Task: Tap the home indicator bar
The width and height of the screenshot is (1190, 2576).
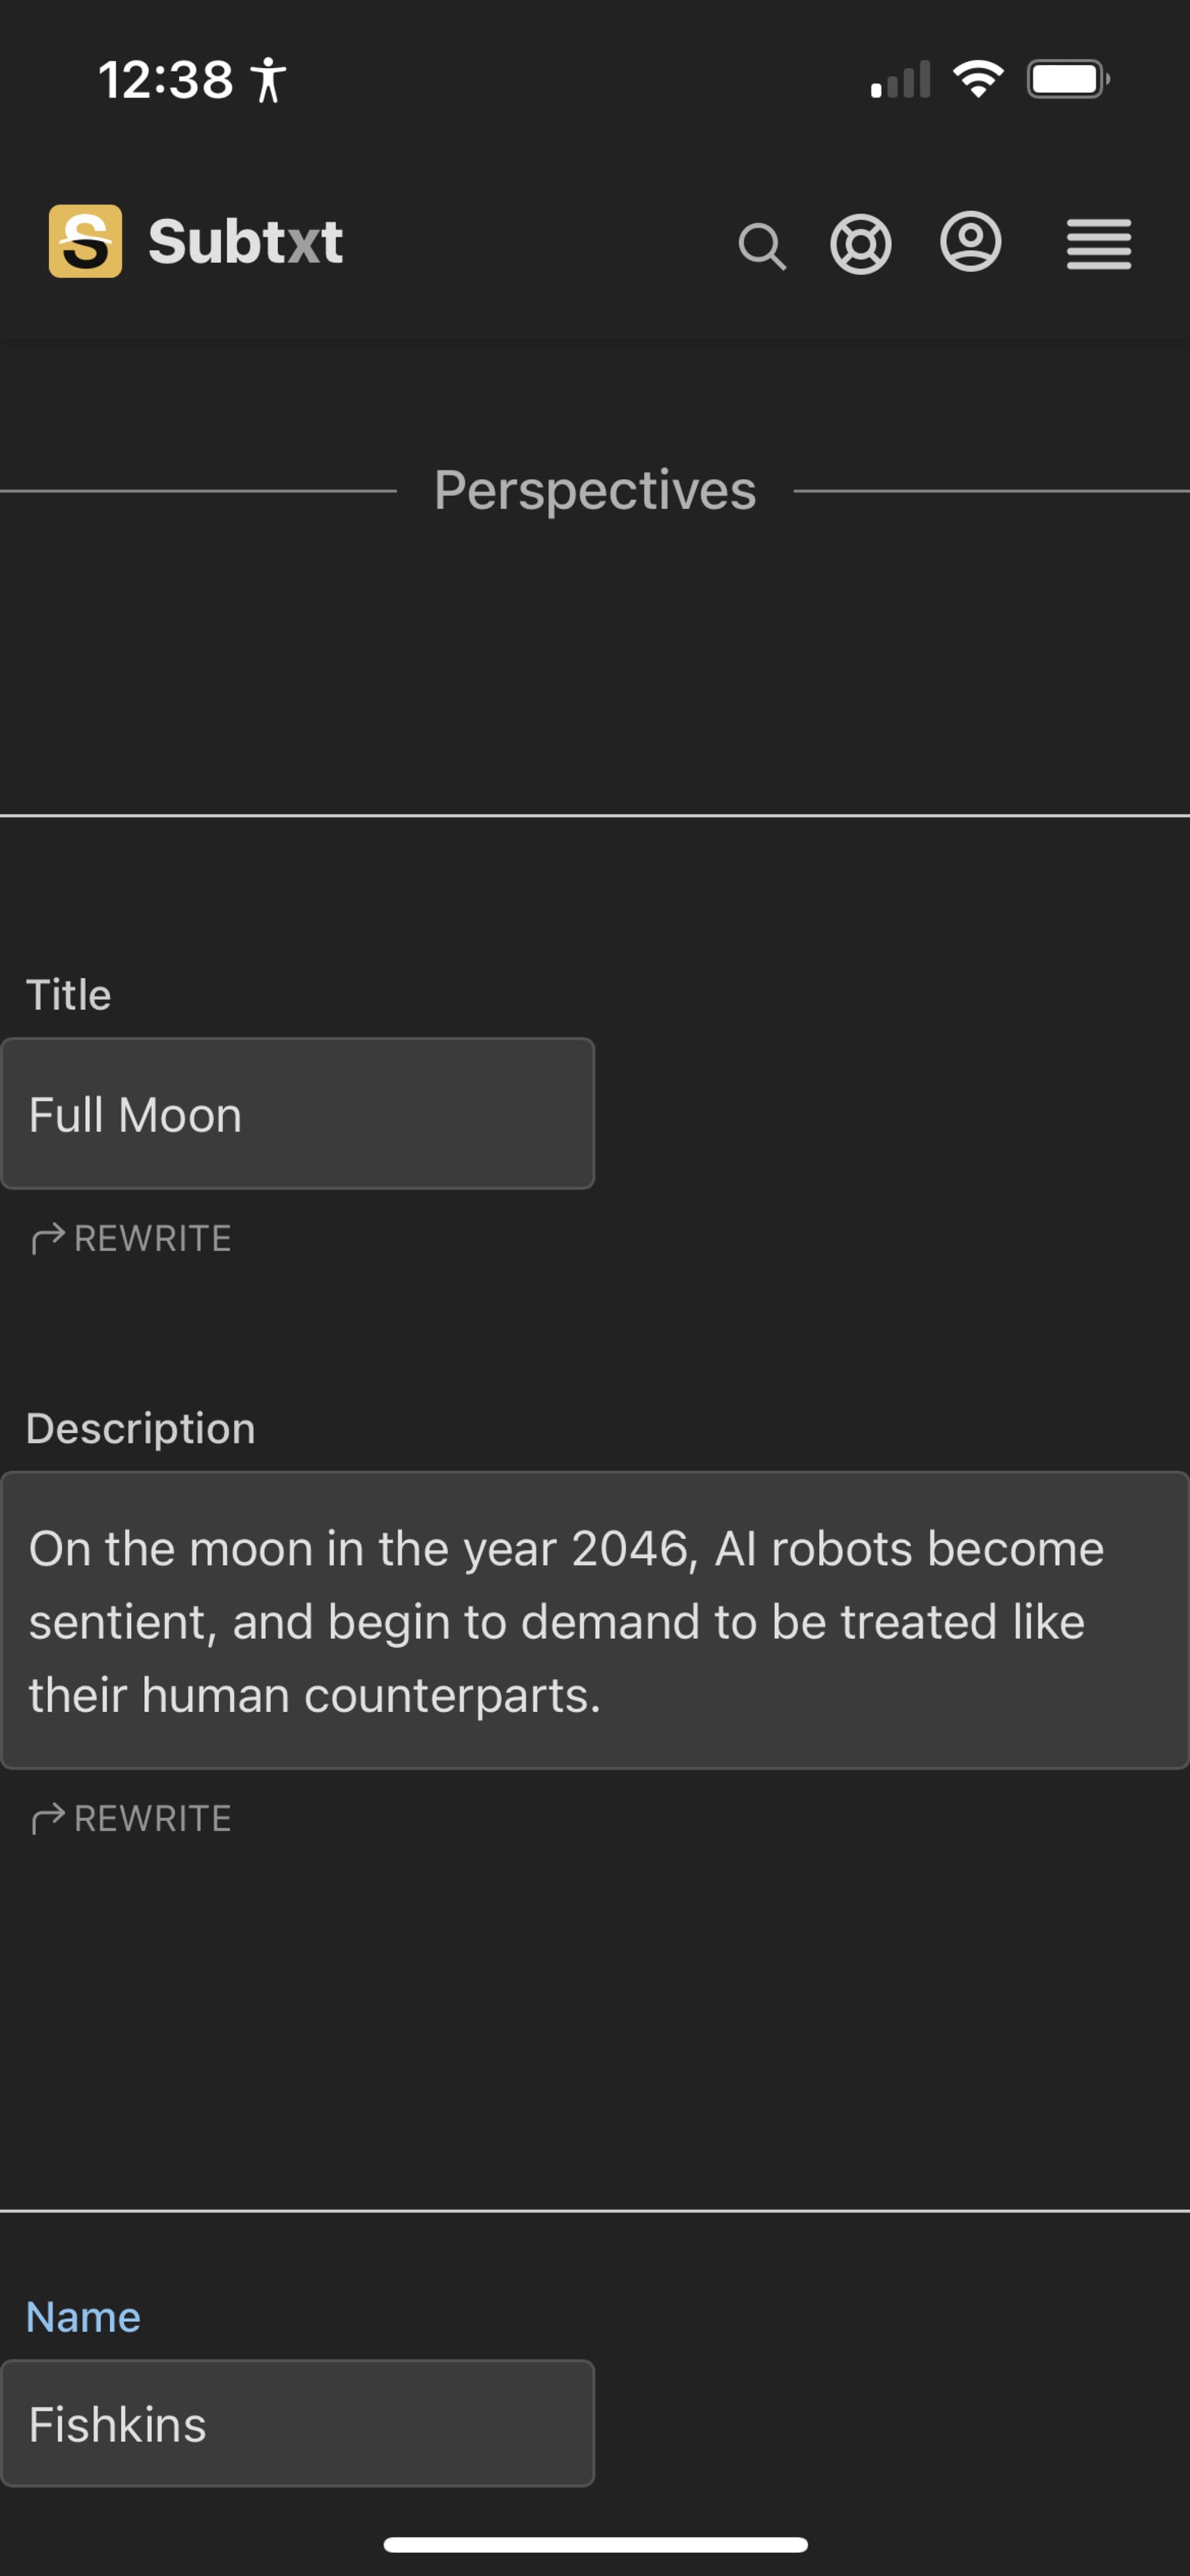Action: (595, 2544)
